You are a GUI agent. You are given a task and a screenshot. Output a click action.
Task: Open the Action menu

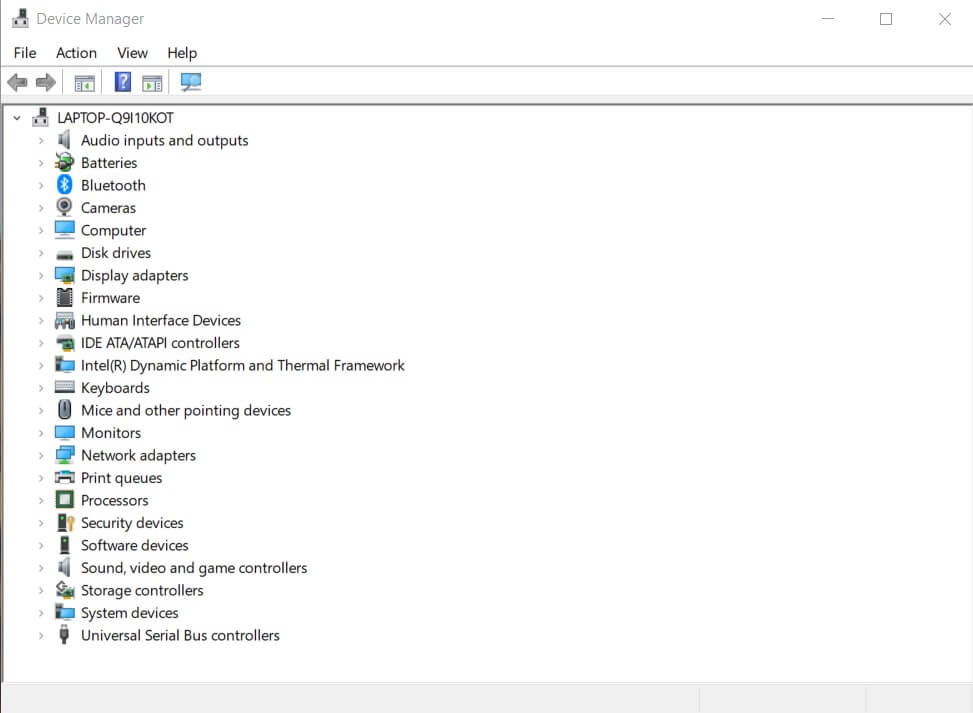point(76,53)
